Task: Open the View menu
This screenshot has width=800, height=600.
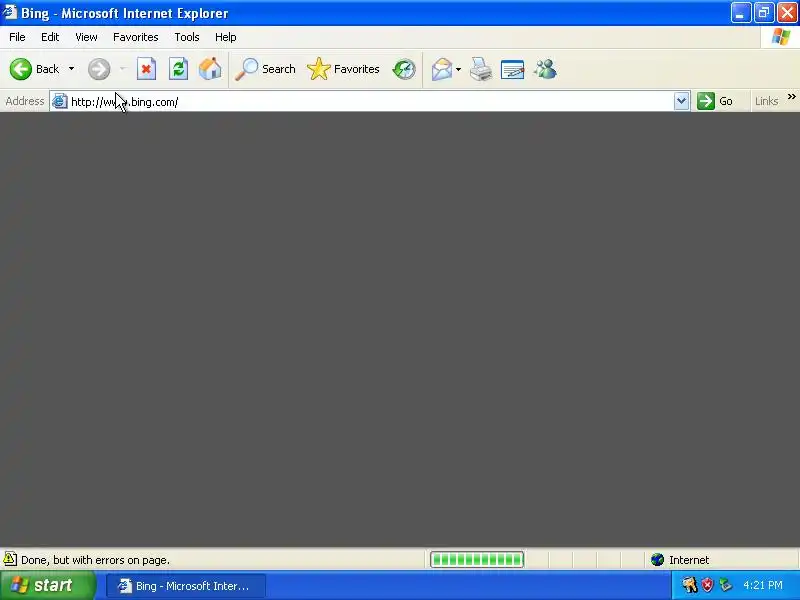Action: [x=86, y=37]
